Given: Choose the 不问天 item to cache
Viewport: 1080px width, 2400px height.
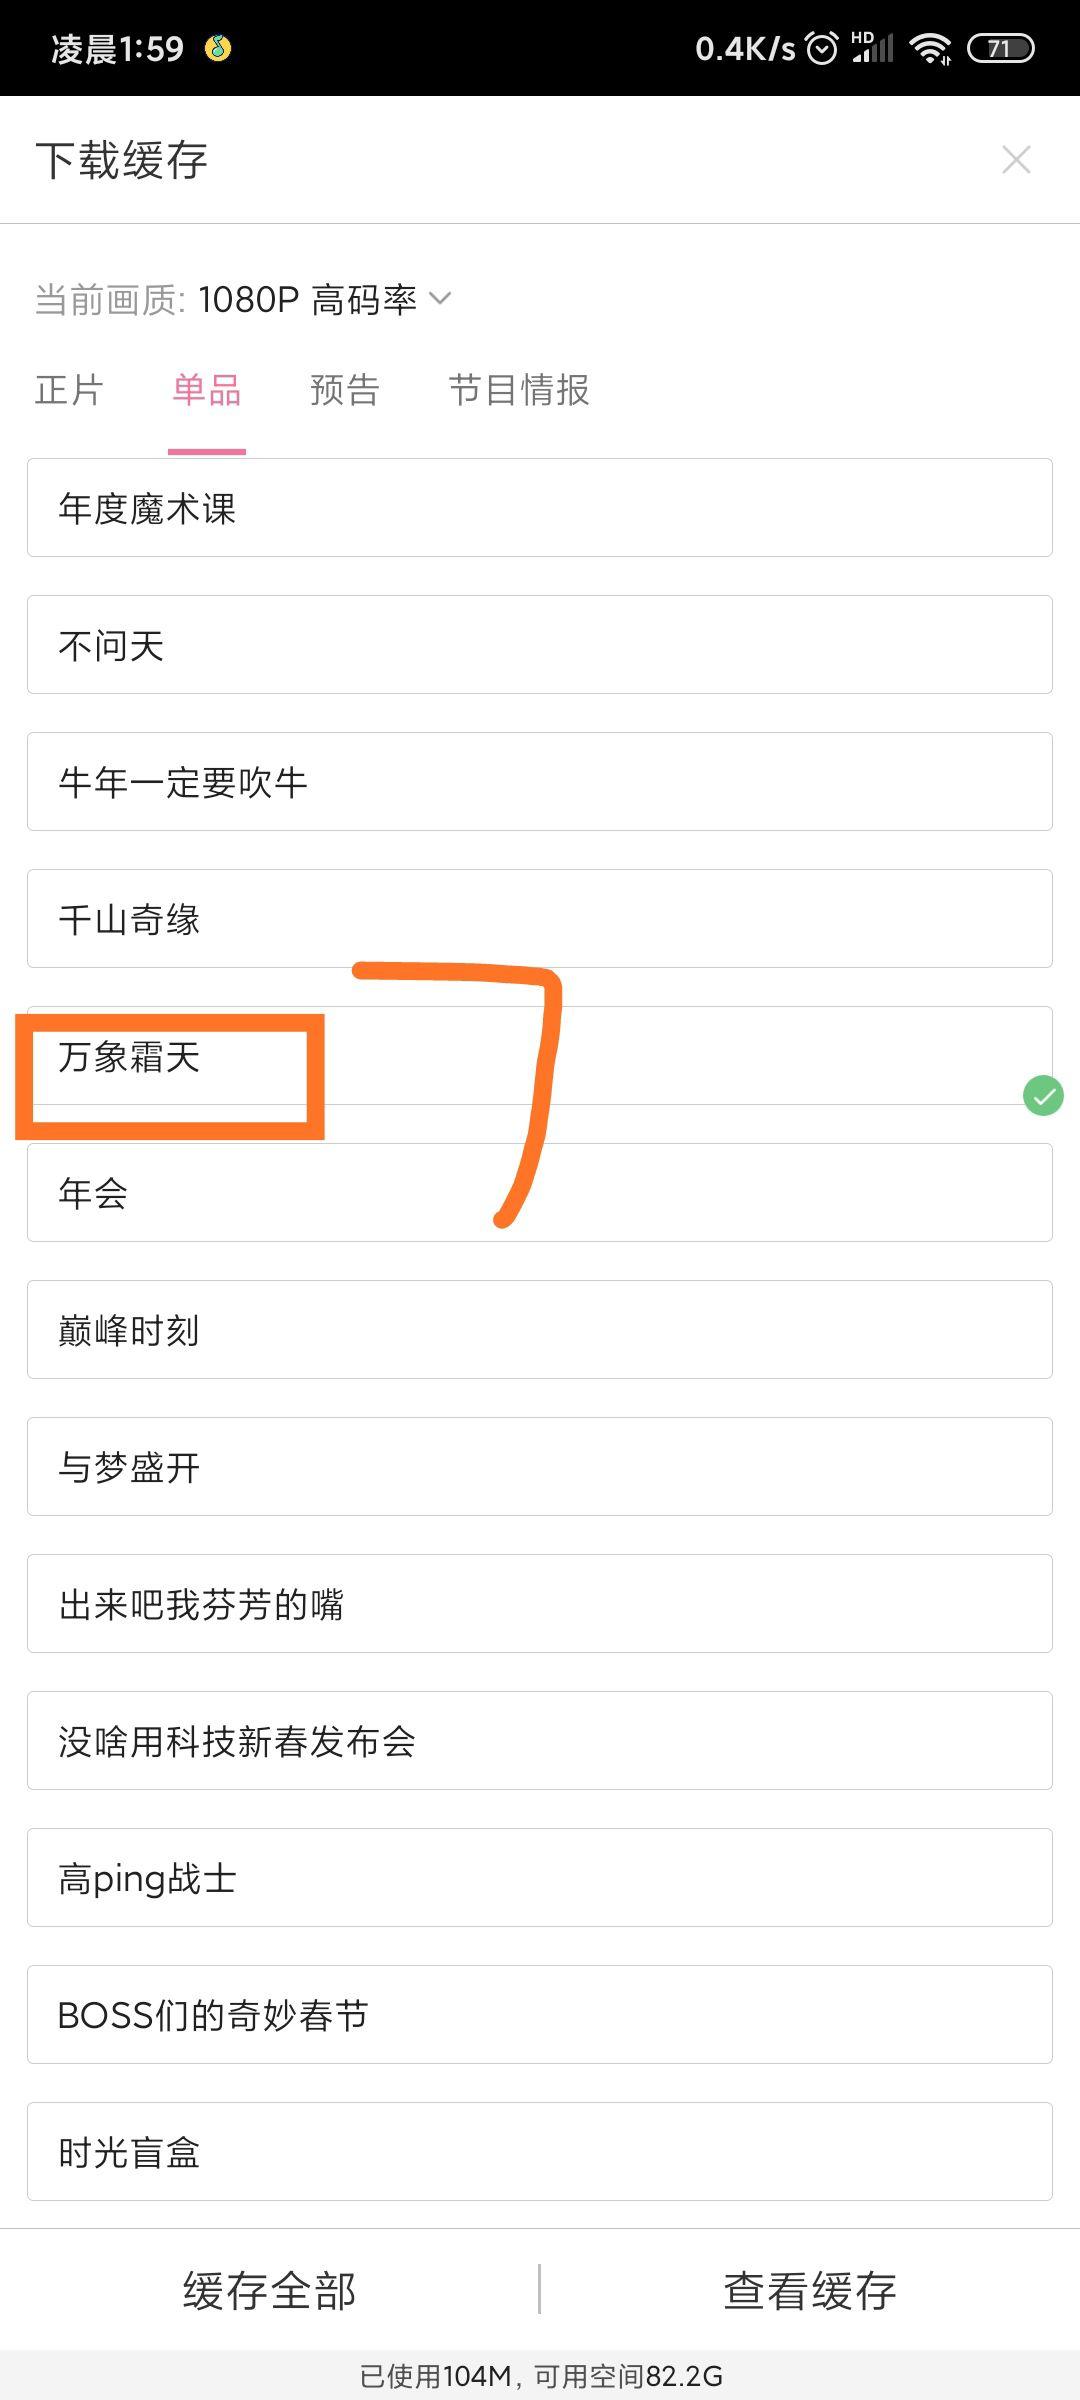Looking at the screenshot, I should click(540, 645).
